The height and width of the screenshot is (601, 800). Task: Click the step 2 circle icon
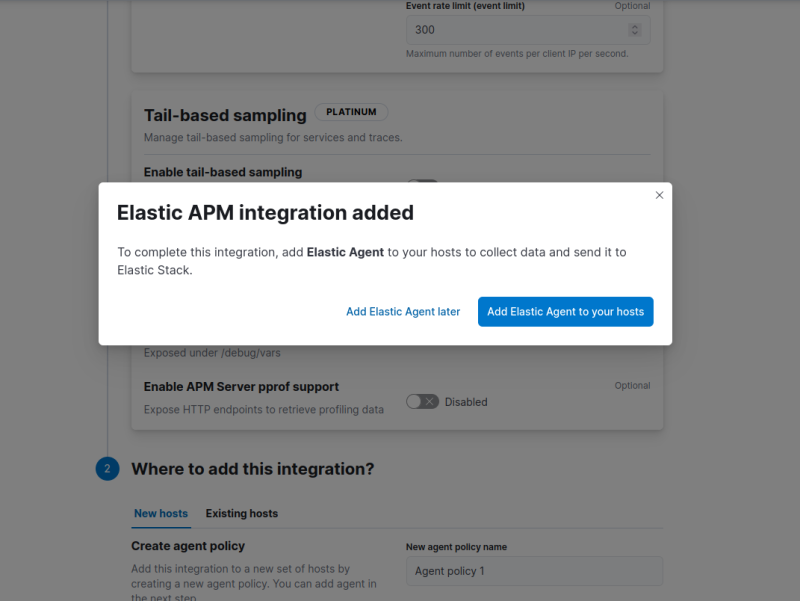point(108,469)
